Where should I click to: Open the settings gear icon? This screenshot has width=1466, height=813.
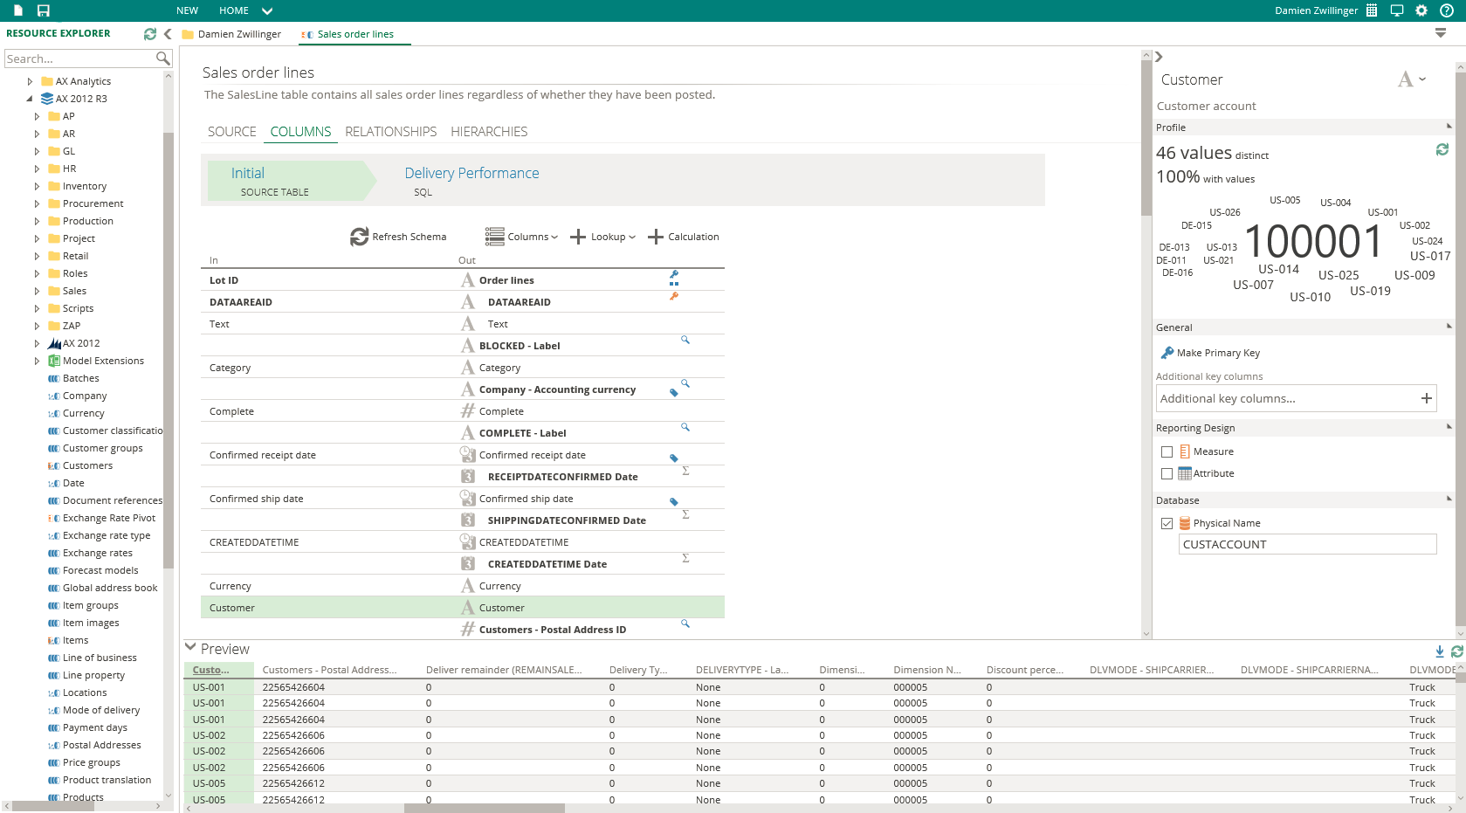(1421, 10)
